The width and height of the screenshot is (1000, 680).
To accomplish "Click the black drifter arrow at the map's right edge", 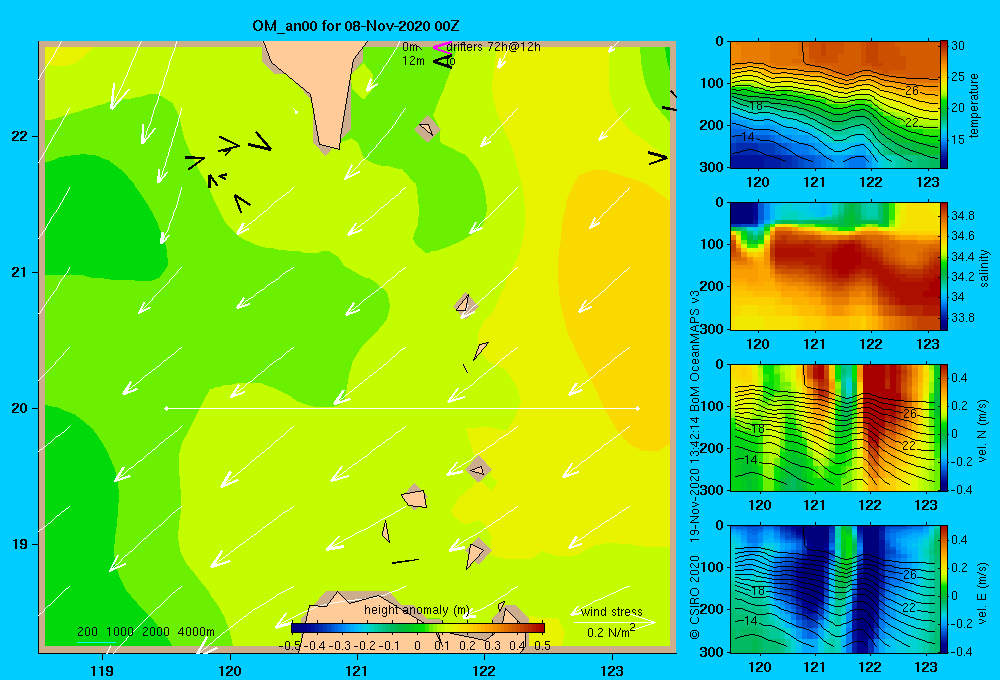I will click(x=658, y=157).
